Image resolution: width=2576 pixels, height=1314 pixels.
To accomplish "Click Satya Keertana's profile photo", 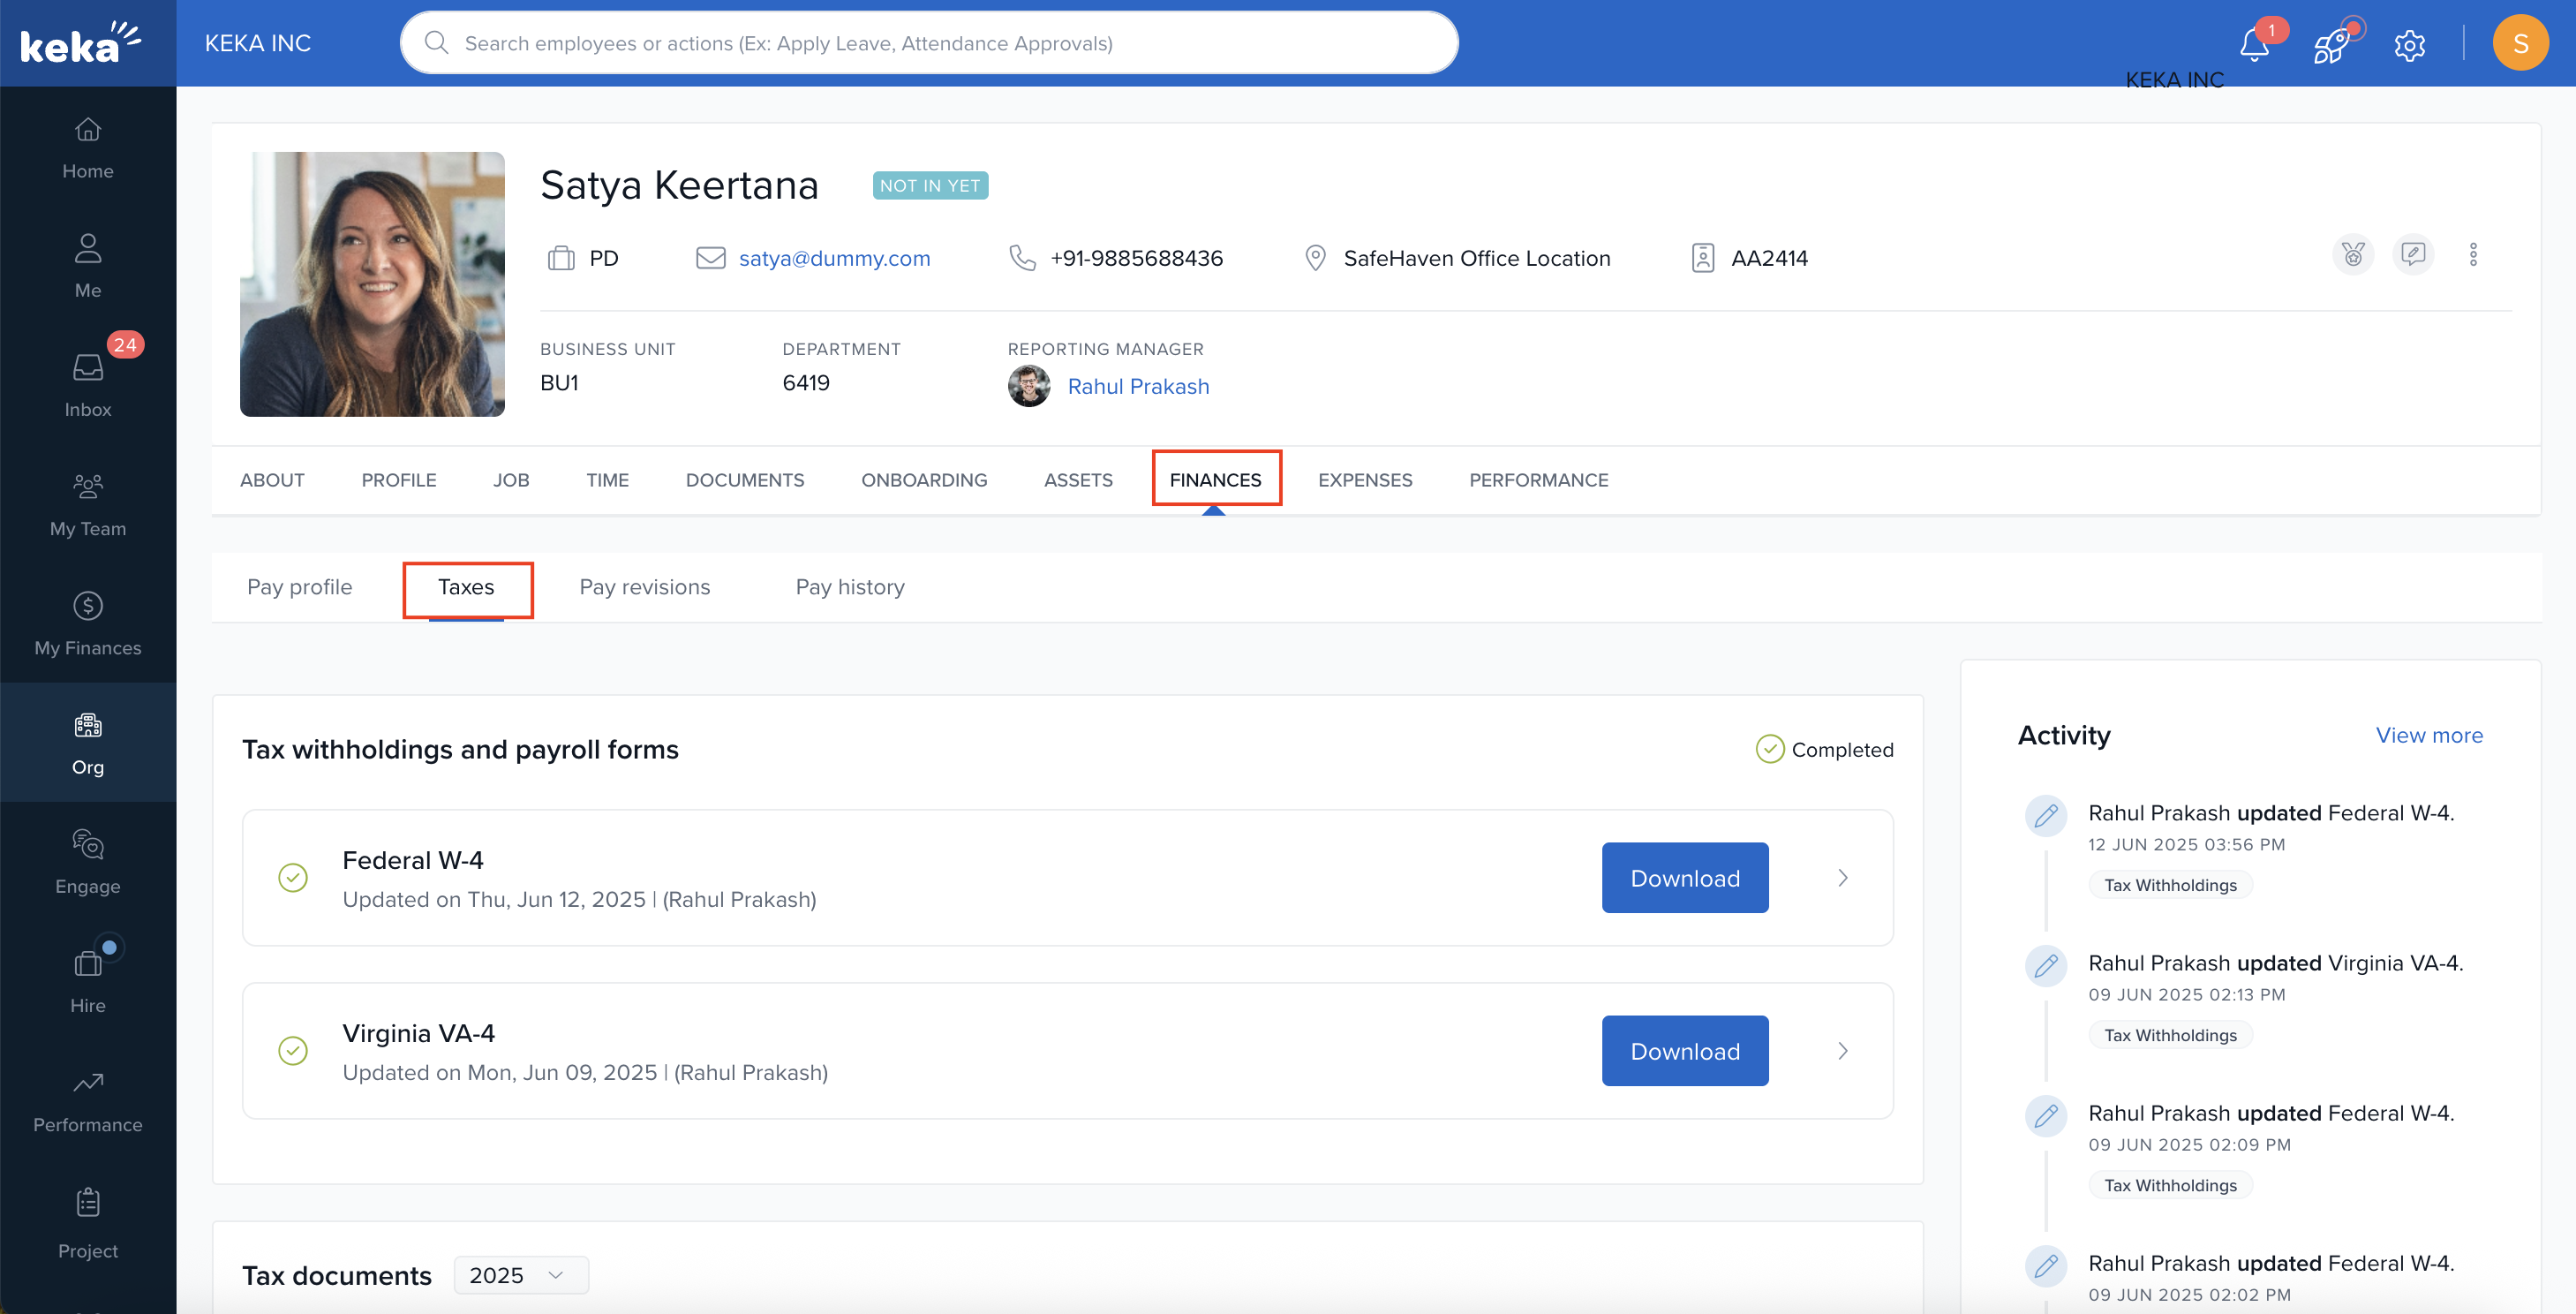I will (372, 284).
